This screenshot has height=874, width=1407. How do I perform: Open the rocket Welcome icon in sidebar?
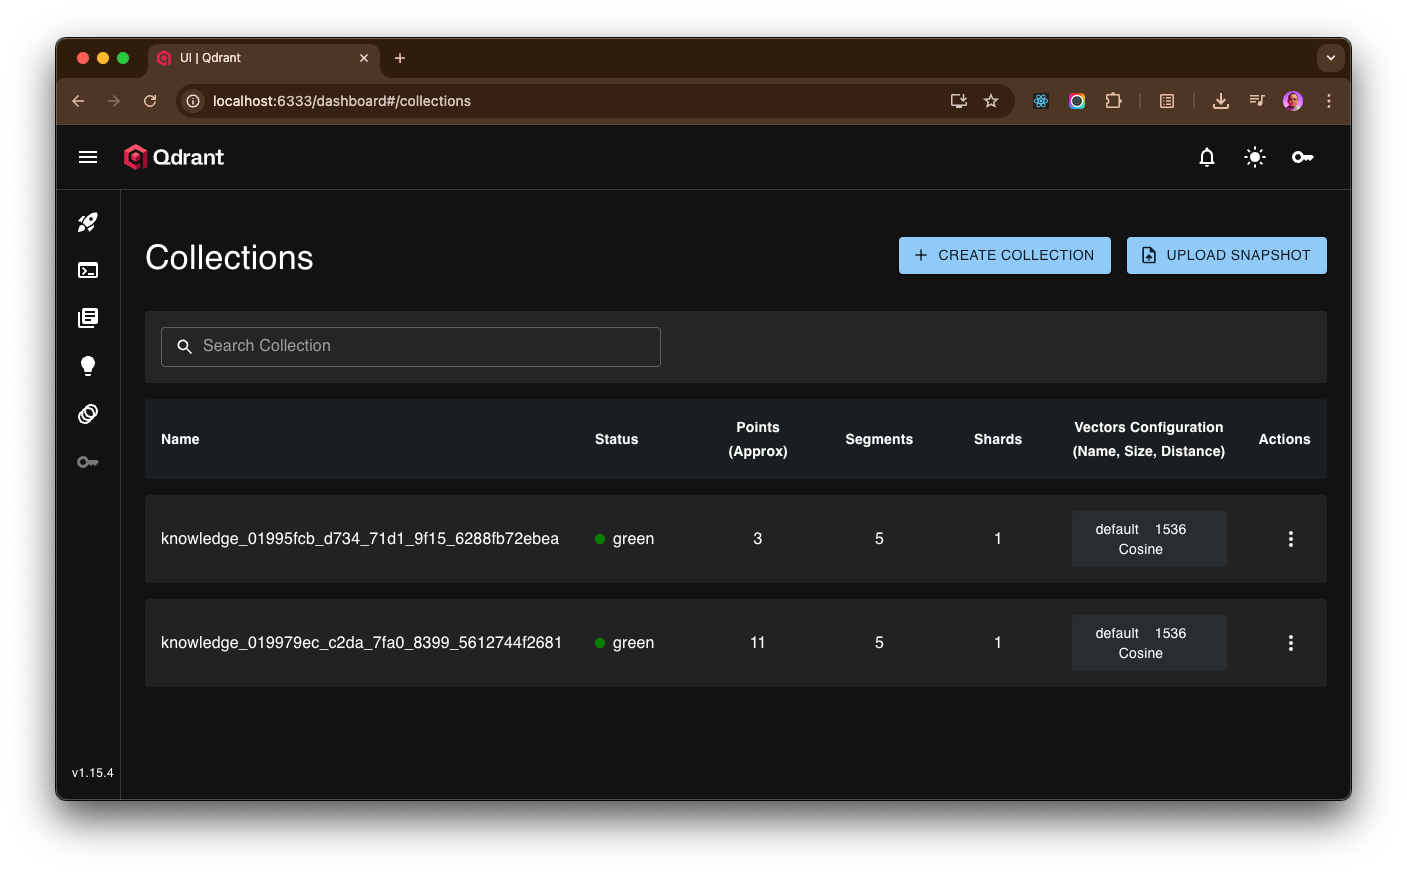[88, 222]
